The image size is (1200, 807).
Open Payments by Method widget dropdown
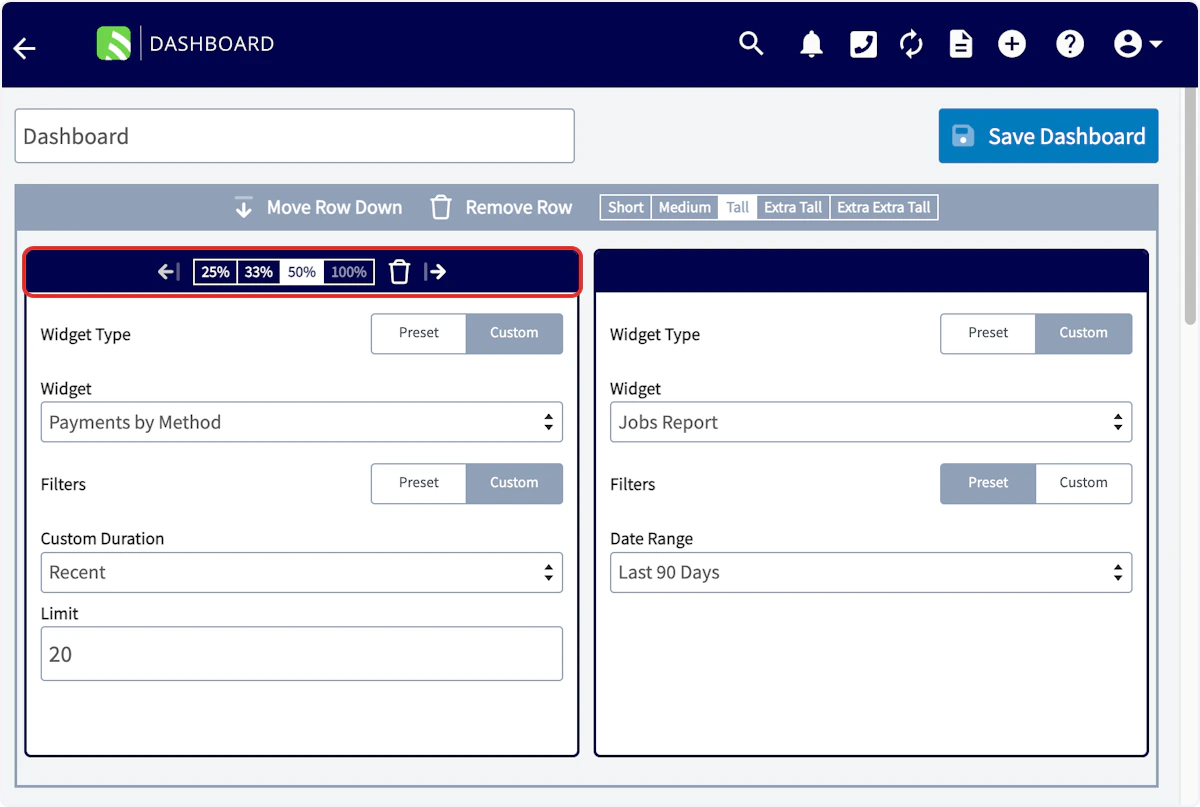pyautogui.click(x=302, y=422)
